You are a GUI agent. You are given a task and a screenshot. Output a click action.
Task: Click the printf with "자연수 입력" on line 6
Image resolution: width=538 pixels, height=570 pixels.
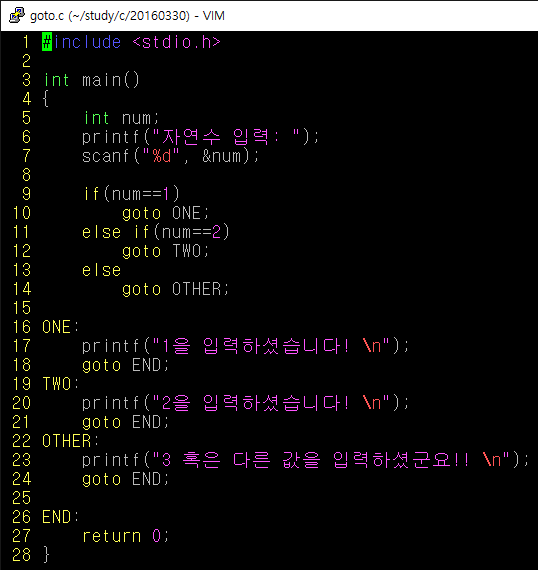click(200, 137)
